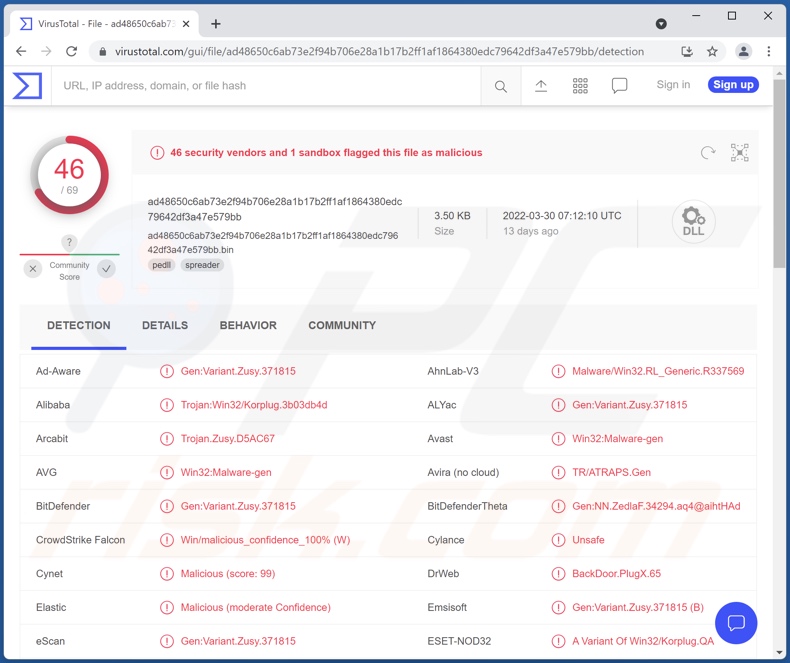The image size is (790, 663).
Task: Vote harmless with community check mark
Action: [107, 269]
